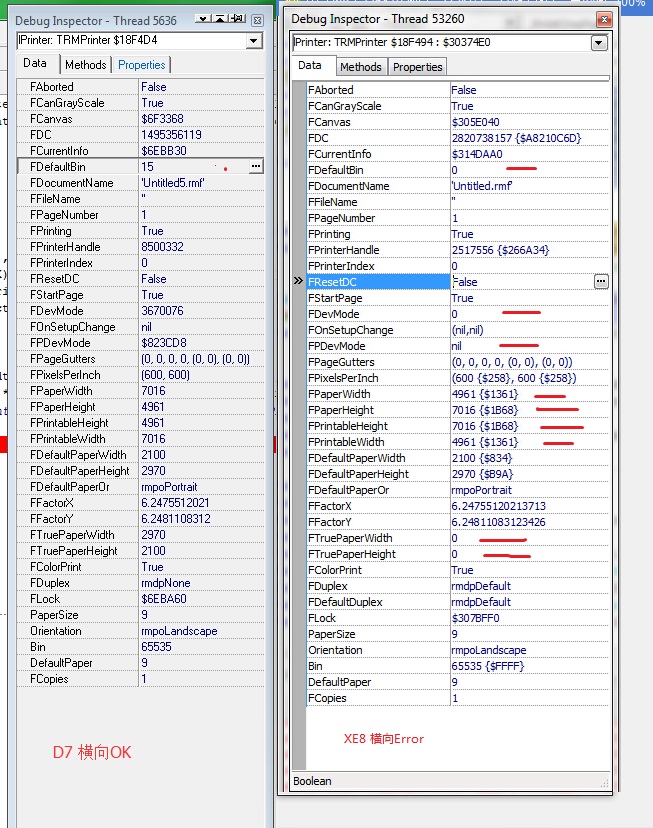Select FPrinterHandle value 2517556 {$266A34}
The image size is (653, 828).
(500, 250)
